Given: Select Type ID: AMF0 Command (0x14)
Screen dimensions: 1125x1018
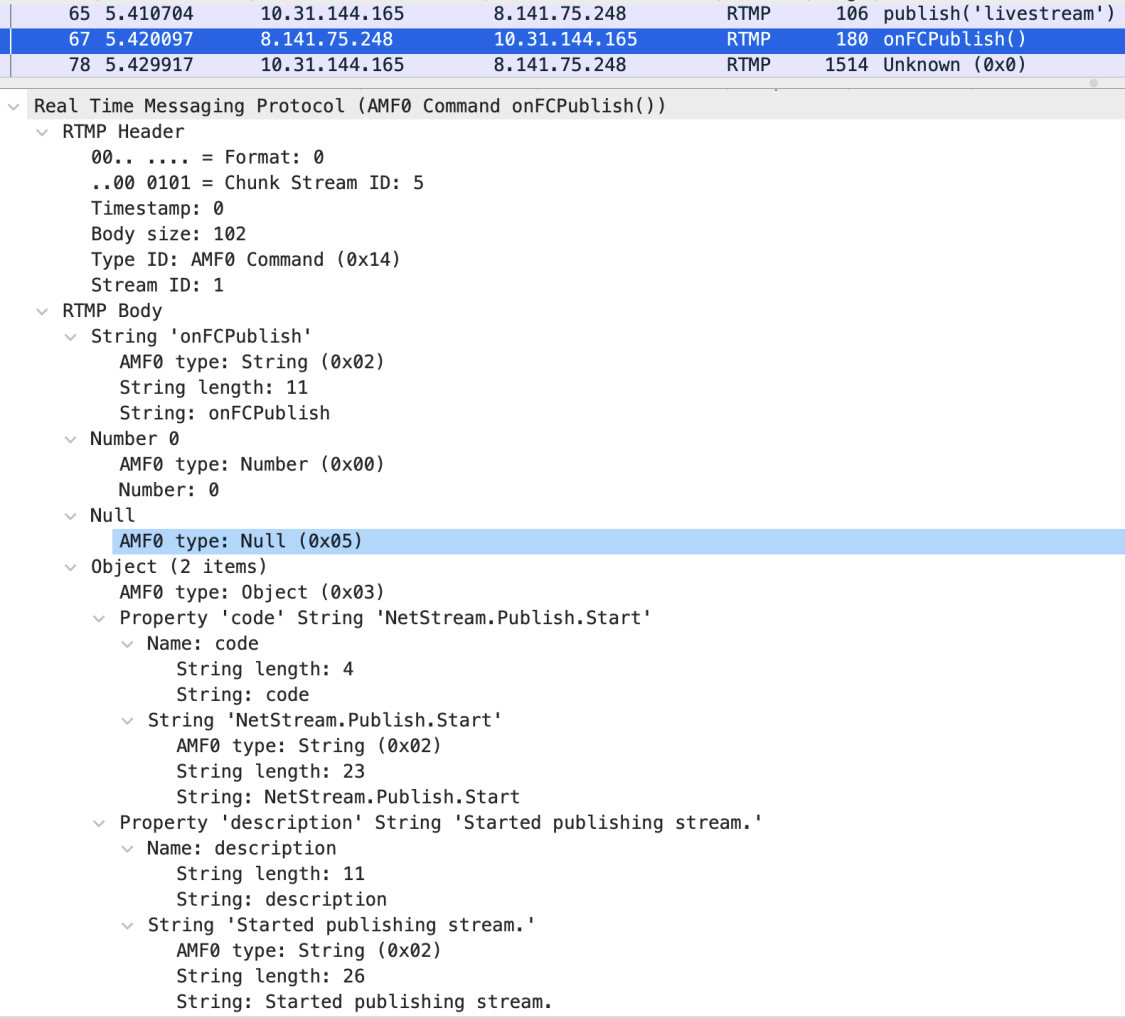Looking at the screenshot, I should pos(245,260).
